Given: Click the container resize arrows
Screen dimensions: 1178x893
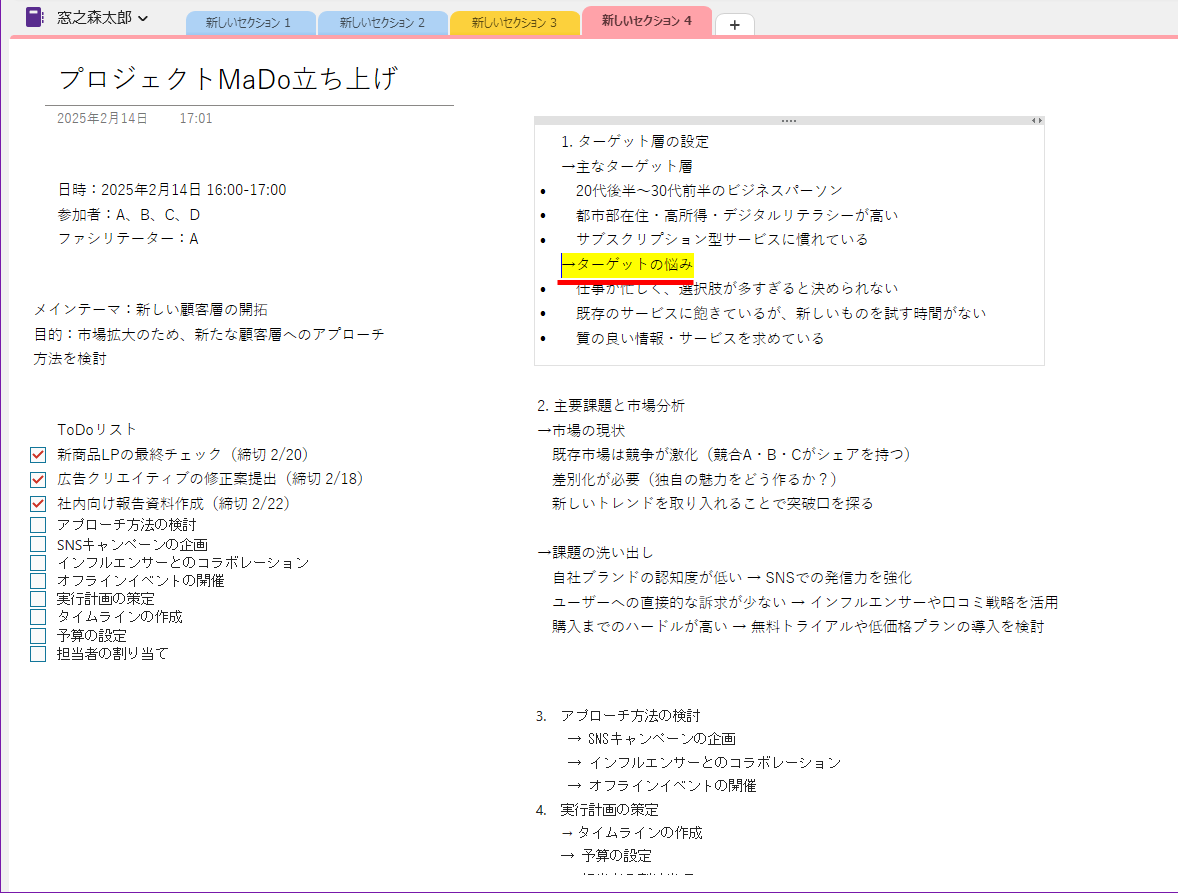Looking at the screenshot, I should (1036, 119).
